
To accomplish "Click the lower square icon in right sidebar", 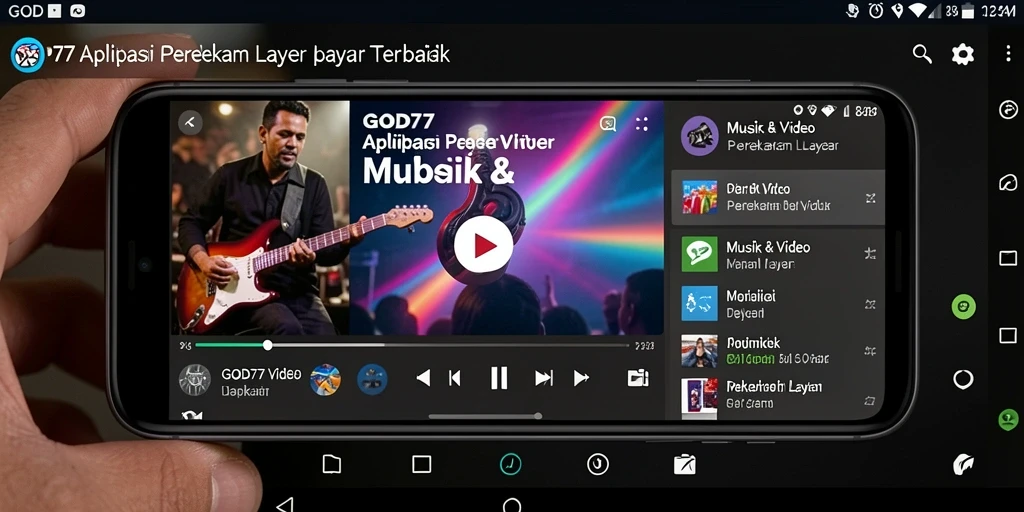I will [x=1008, y=336].
